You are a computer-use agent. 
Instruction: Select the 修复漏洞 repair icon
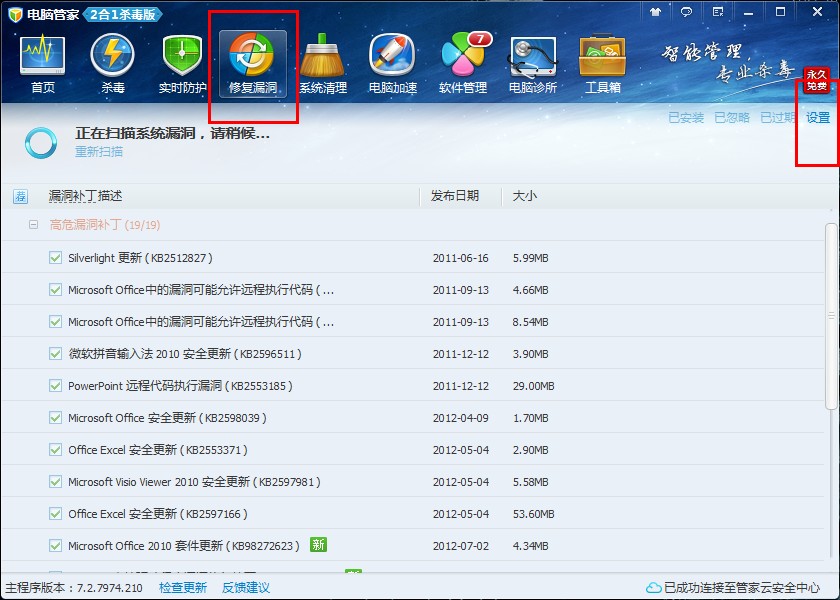(252, 64)
